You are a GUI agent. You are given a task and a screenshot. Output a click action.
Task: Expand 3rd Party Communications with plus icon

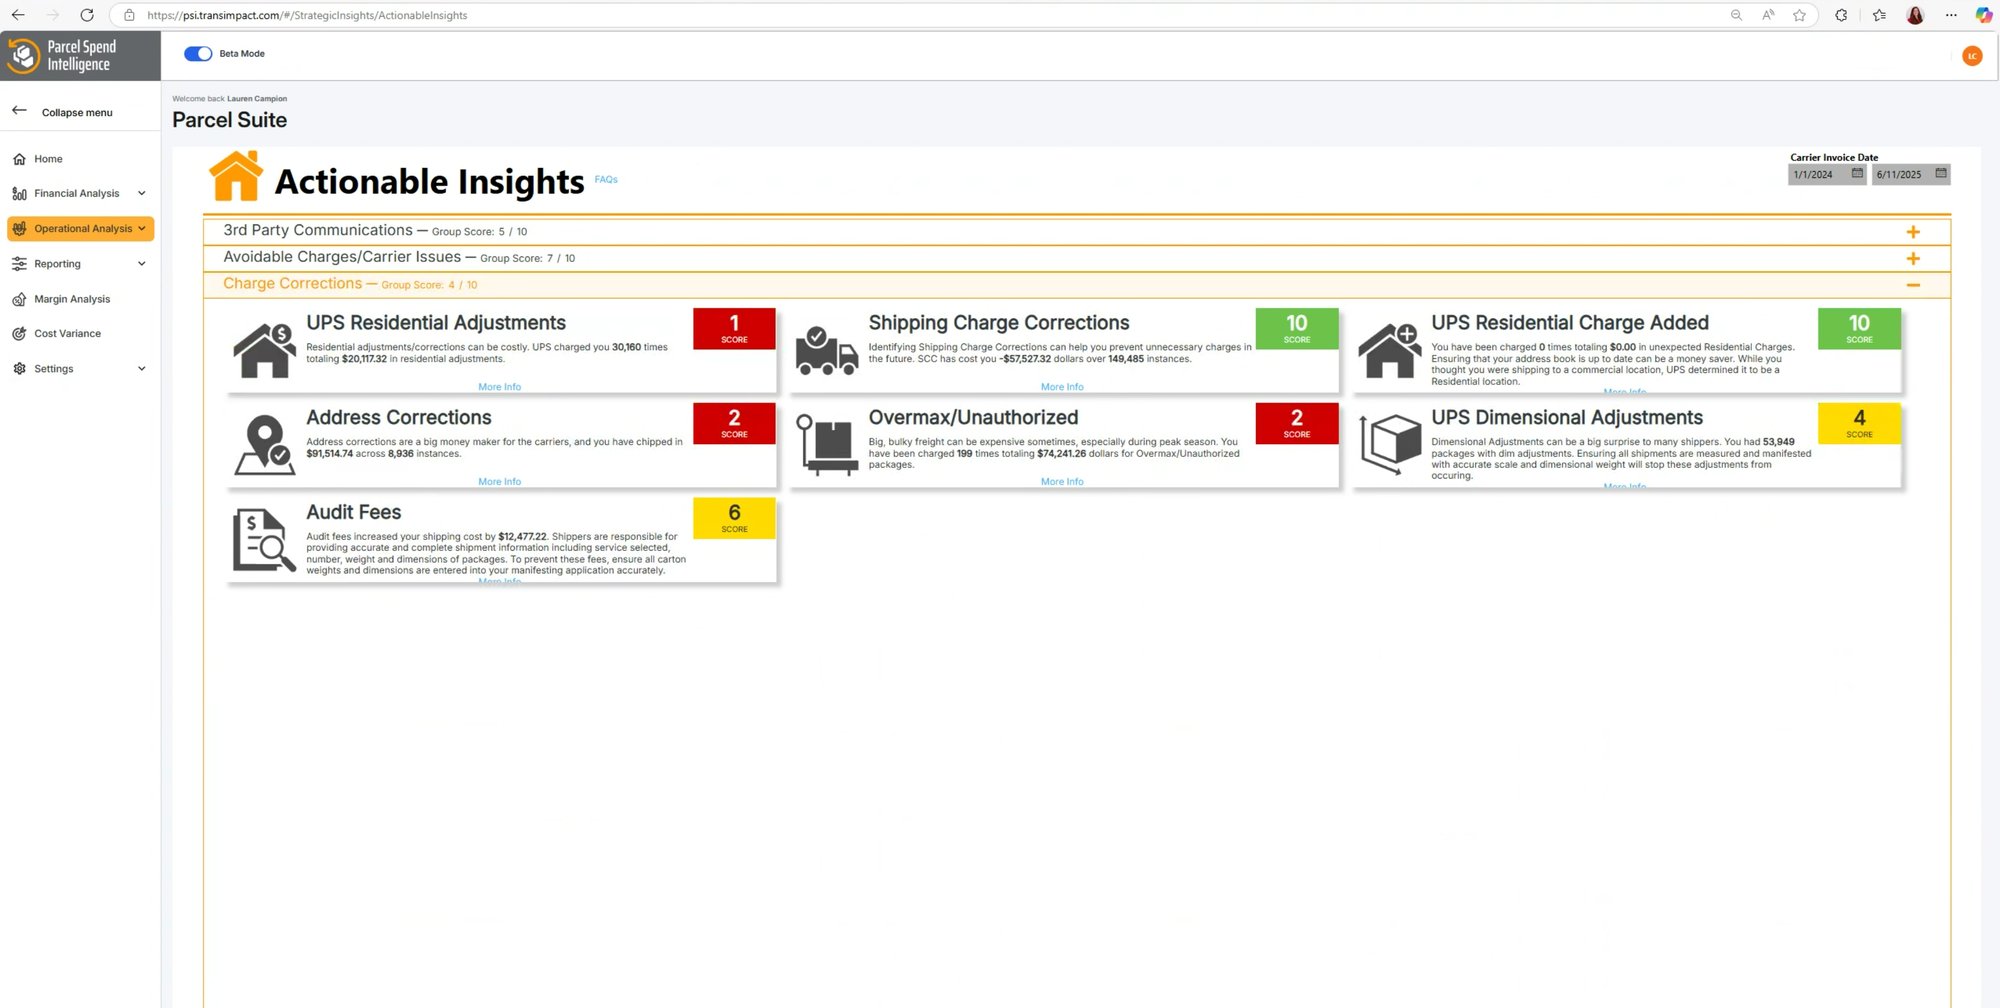(x=1913, y=232)
